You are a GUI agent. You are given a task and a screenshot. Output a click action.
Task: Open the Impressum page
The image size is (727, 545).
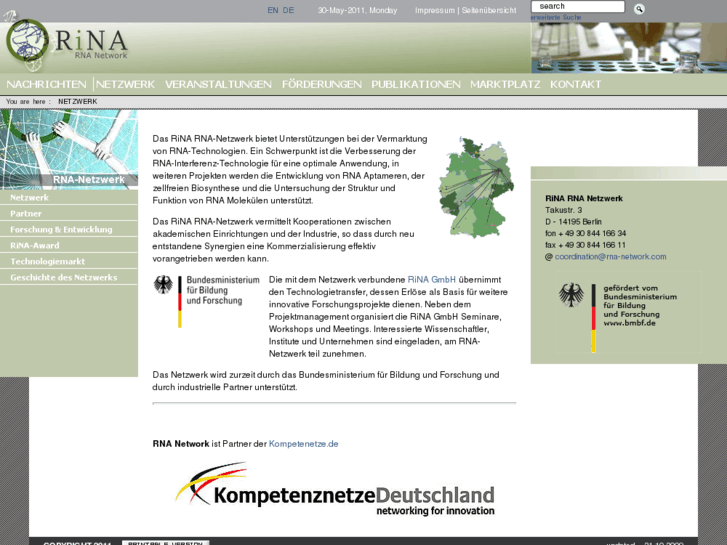pyautogui.click(x=434, y=10)
